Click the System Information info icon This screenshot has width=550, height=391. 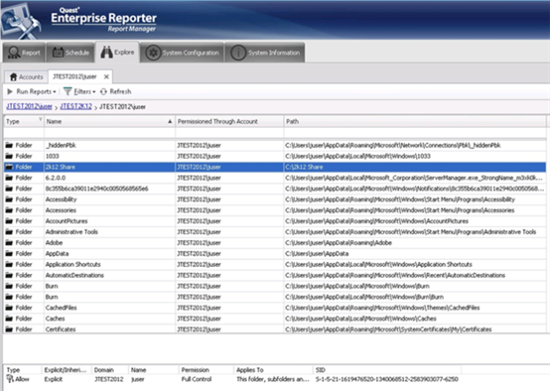[238, 53]
